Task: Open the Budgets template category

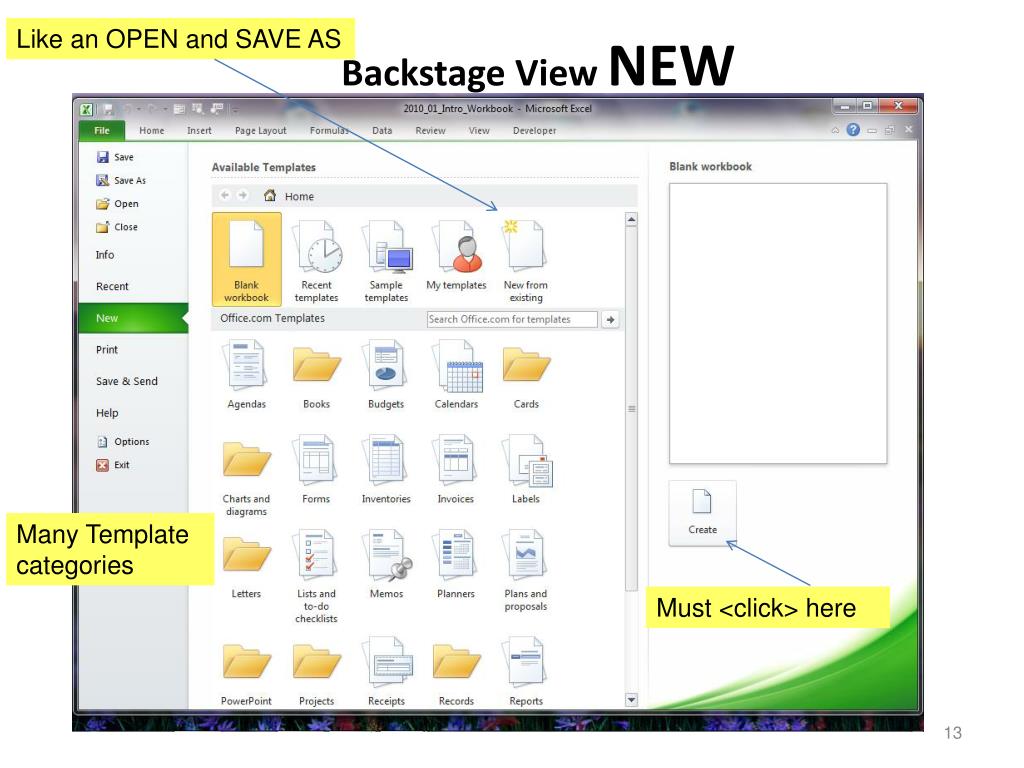Action: point(386,374)
